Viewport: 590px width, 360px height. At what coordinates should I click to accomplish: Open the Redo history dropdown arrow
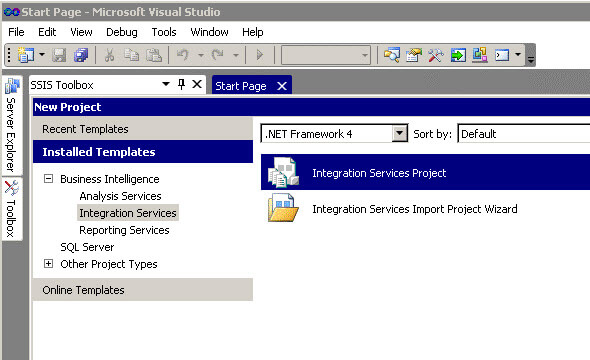(236, 55)
